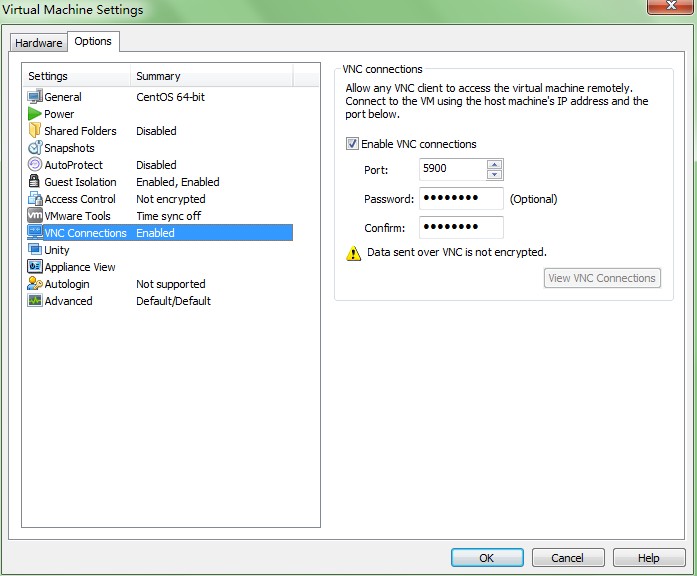Select the Access Control label

(80, 199)
